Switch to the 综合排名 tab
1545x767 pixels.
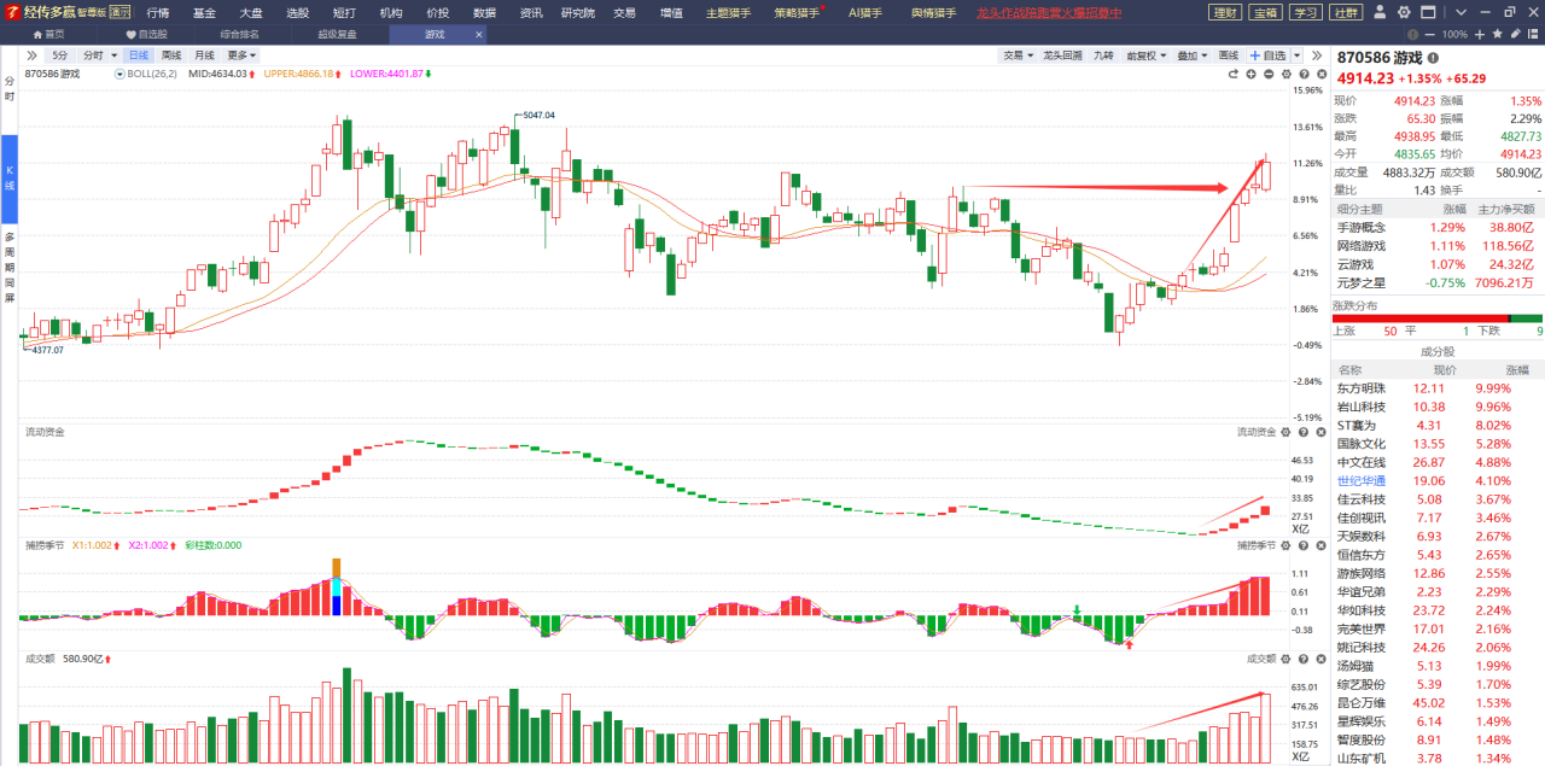pyautogui.click(x=239, y=34)
